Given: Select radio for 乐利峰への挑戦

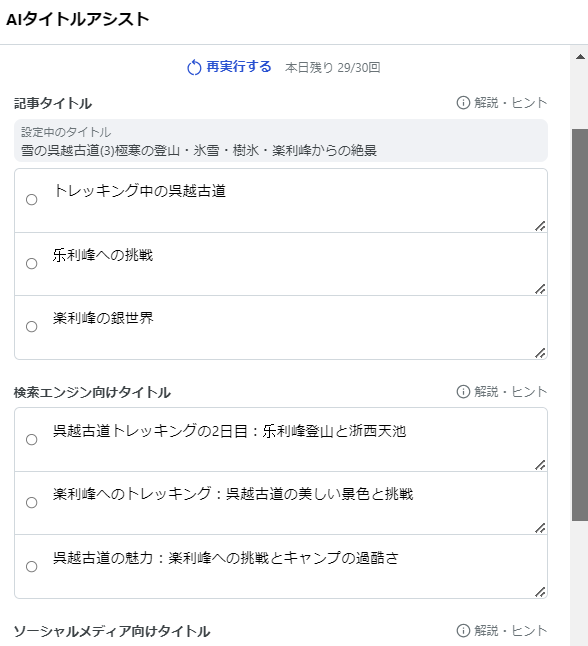Looking at the screenshot, I should [32, 264].
